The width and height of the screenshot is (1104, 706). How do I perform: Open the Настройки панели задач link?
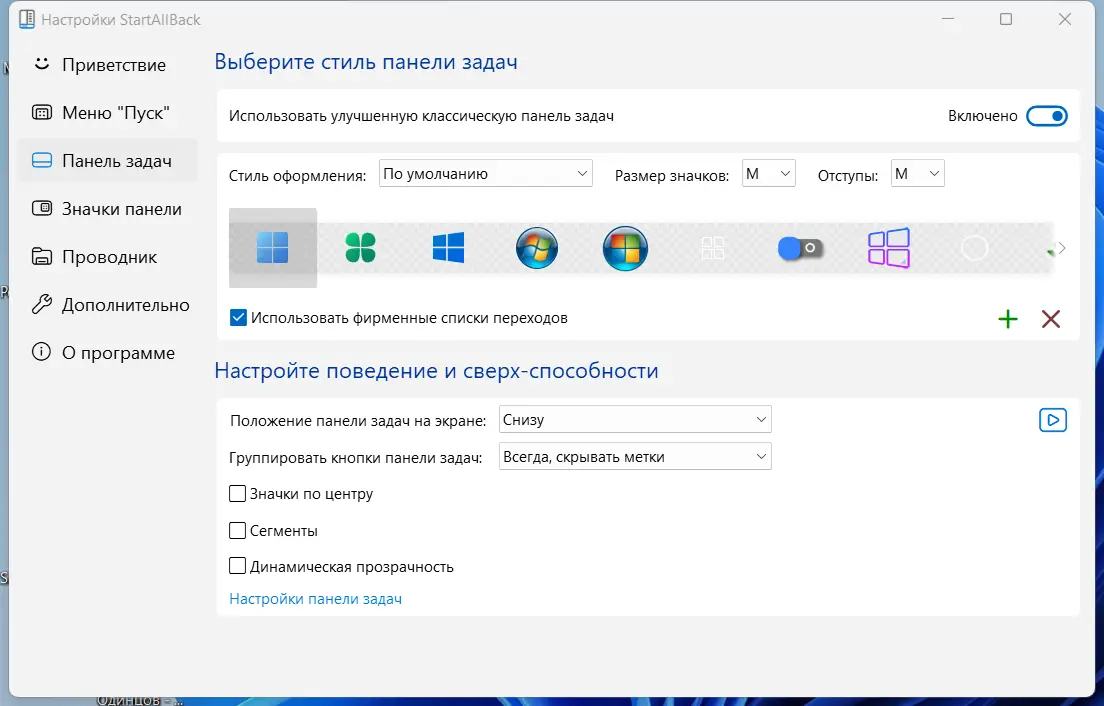coord(315,598)
